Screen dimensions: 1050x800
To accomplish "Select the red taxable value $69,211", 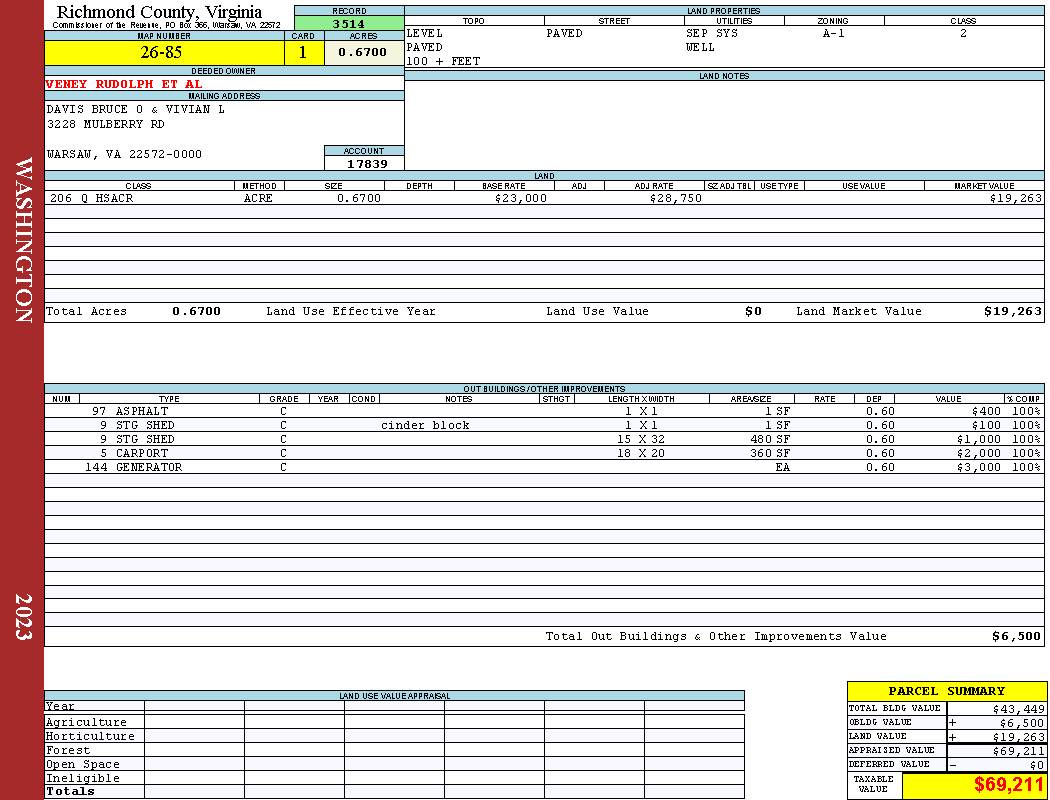I will point(1008,784).
